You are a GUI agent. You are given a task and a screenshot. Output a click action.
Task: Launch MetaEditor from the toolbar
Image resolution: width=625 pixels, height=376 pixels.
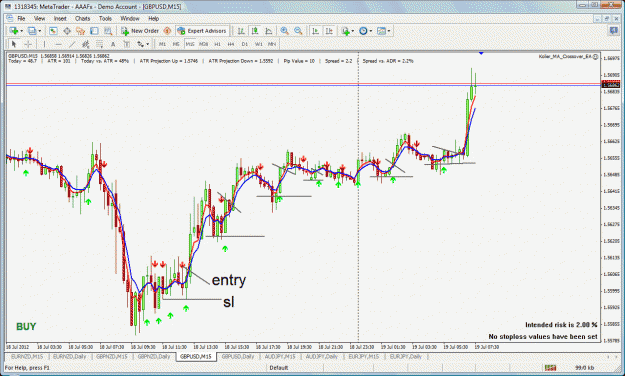167,31
